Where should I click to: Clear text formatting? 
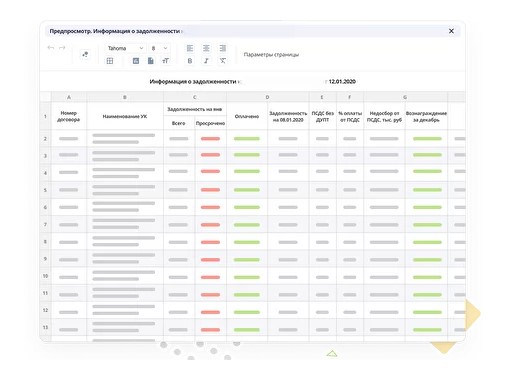point(223,61)
